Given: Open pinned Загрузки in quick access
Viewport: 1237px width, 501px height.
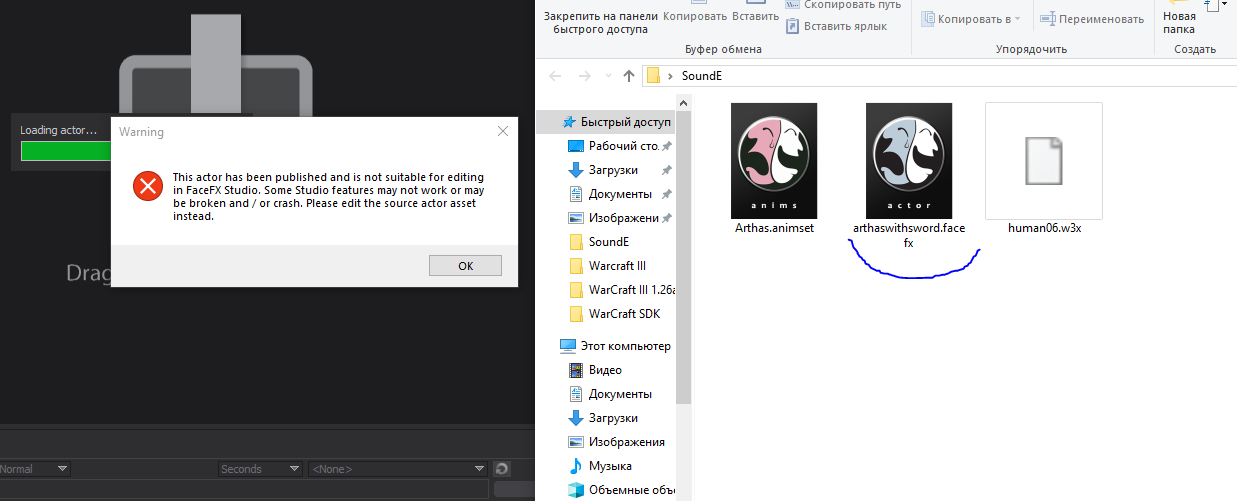Looking at the screenshot, I should pos(613,170).
